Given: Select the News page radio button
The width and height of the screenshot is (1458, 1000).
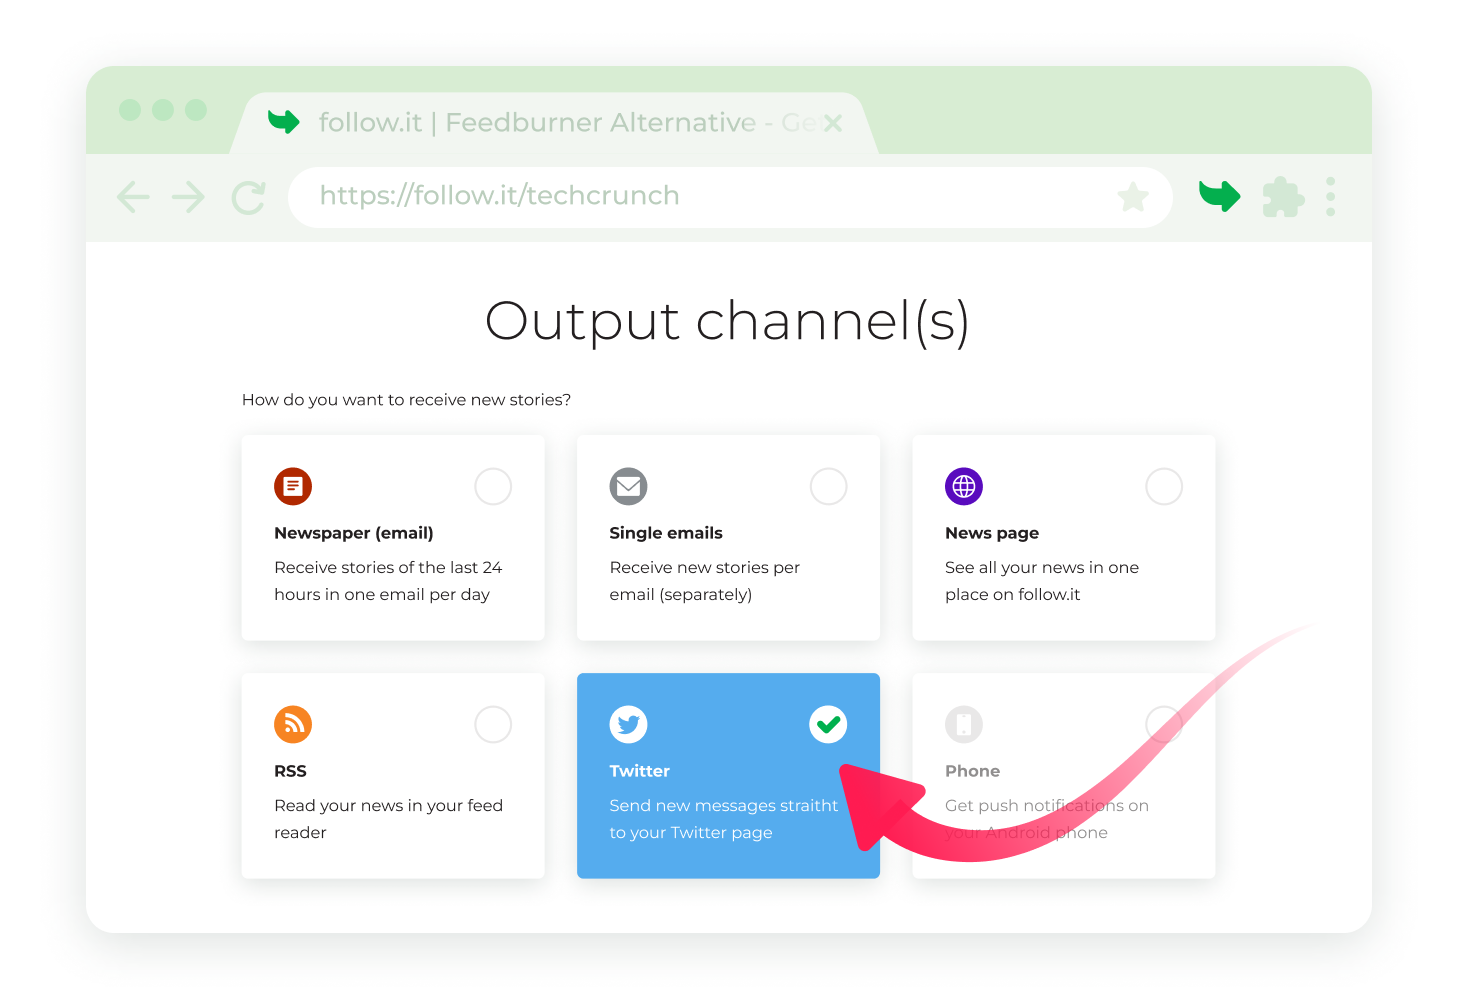Looking at the screenshot, I should click(1164, 486).
